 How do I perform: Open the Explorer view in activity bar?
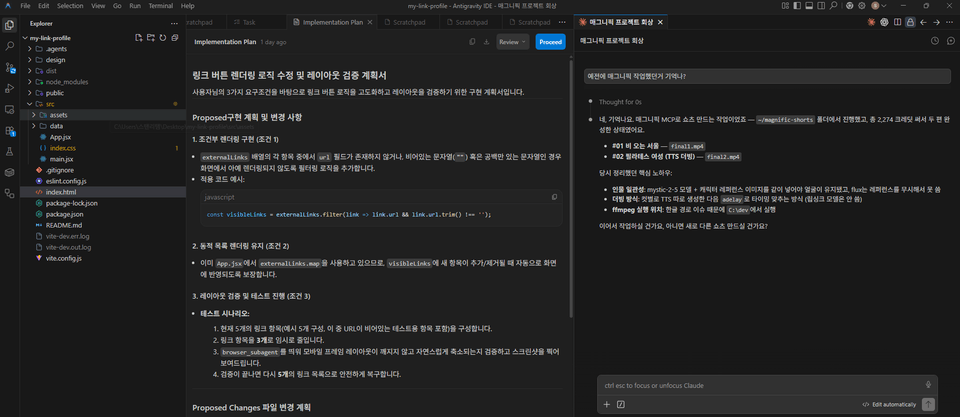[x=9, y=25]
